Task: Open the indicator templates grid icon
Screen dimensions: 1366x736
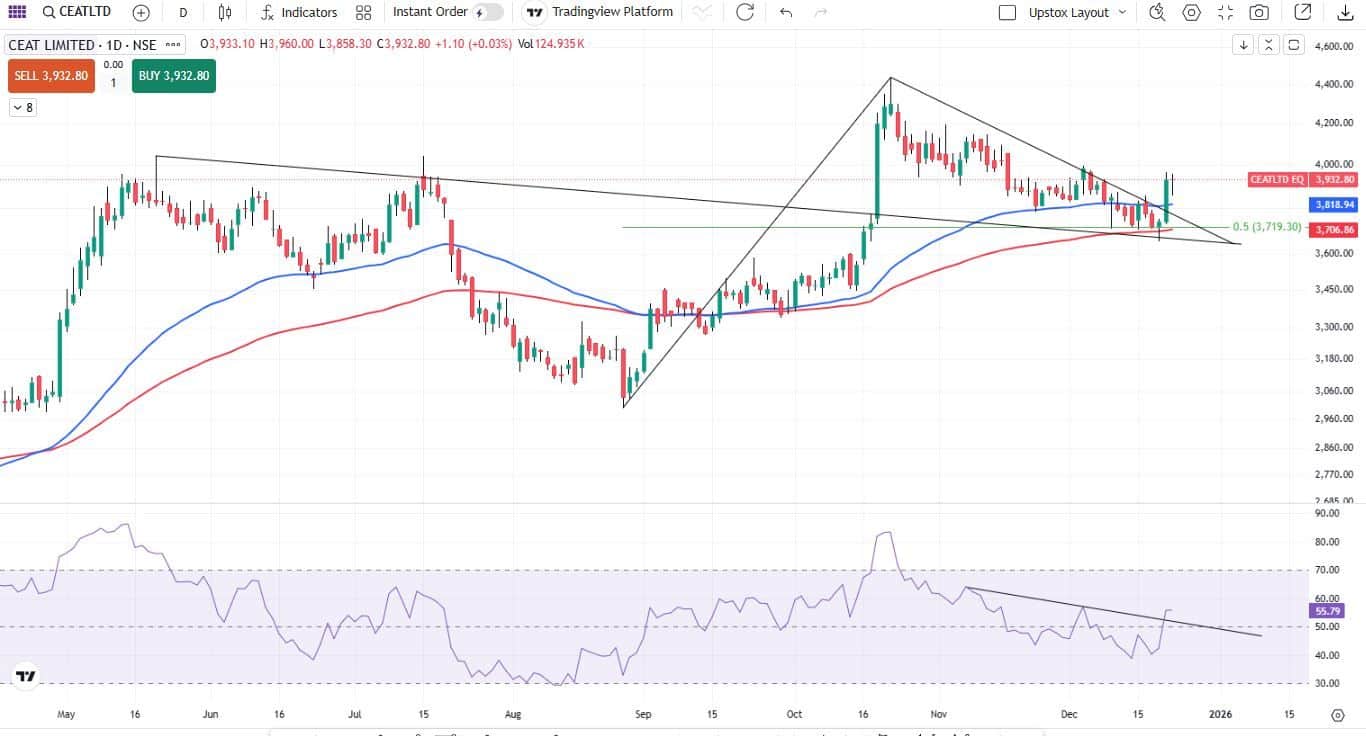Action: click(x=363, y=13)
